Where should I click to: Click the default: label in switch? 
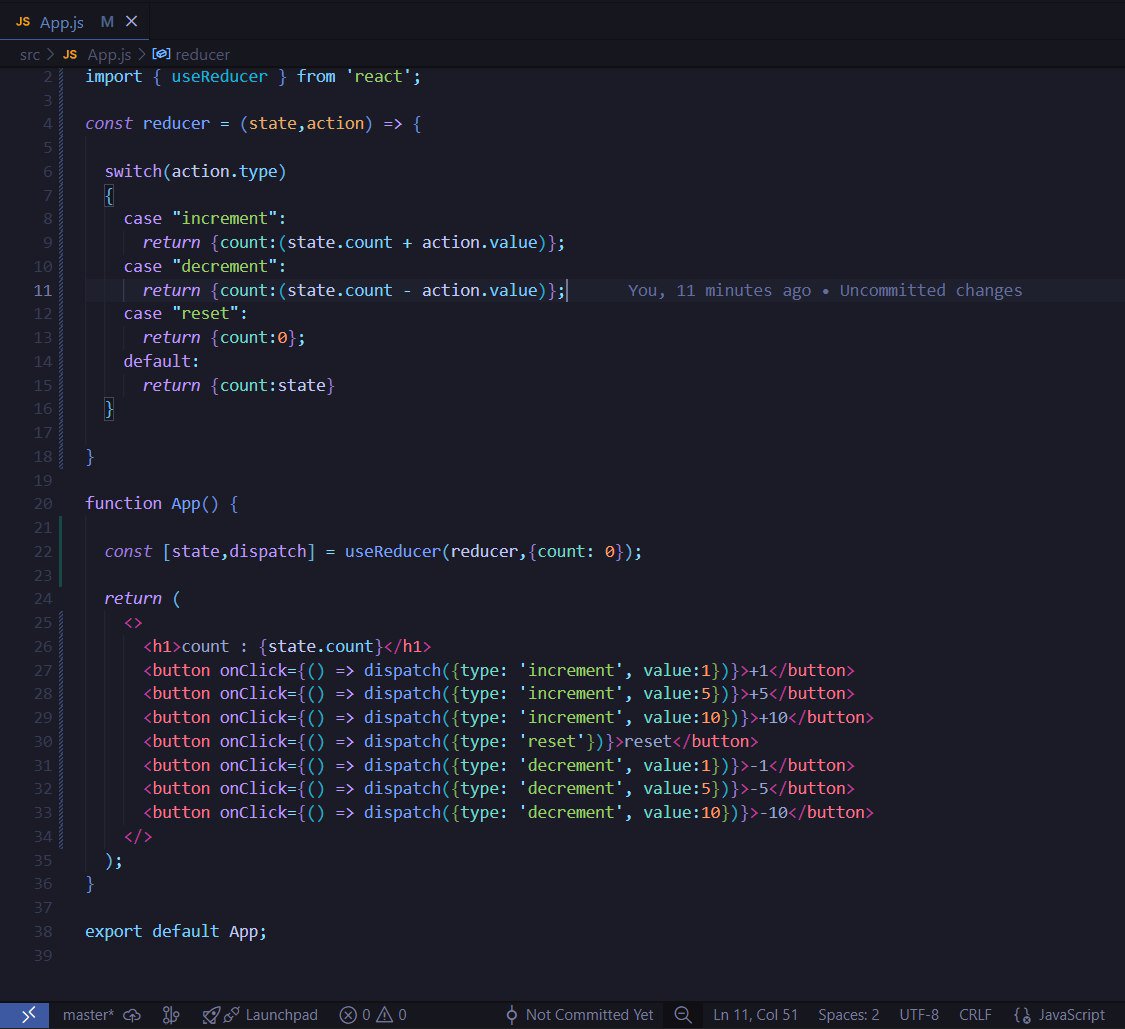click(x=161, y=361)
